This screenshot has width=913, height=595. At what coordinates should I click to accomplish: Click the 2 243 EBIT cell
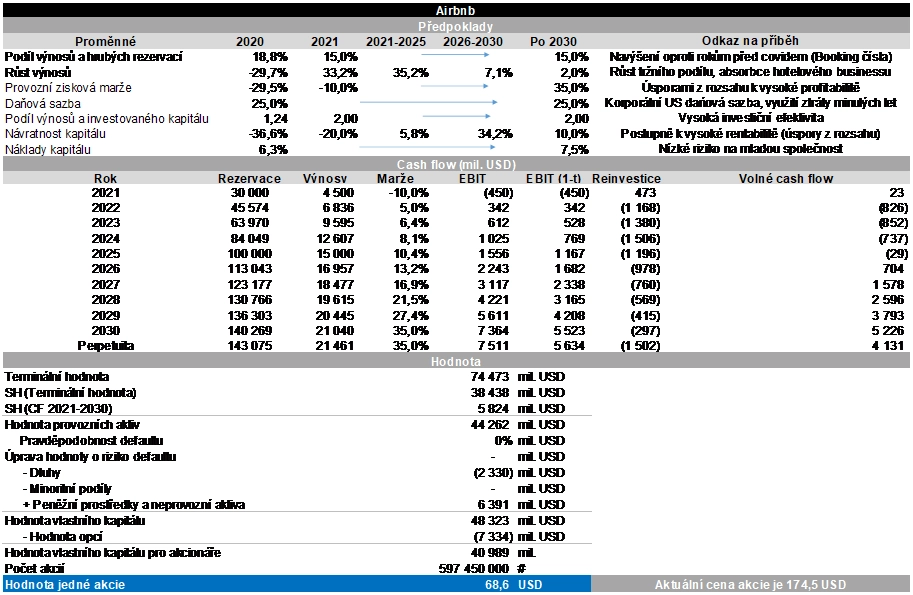click(493, 269)
